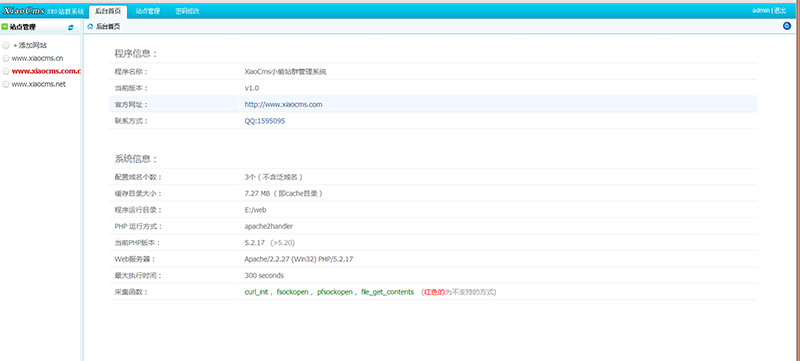Image resolution: width=800 pixels, height=361 pixels.
Task: Click the bullet icon before +添加网站
Action: tap(6, 45)
